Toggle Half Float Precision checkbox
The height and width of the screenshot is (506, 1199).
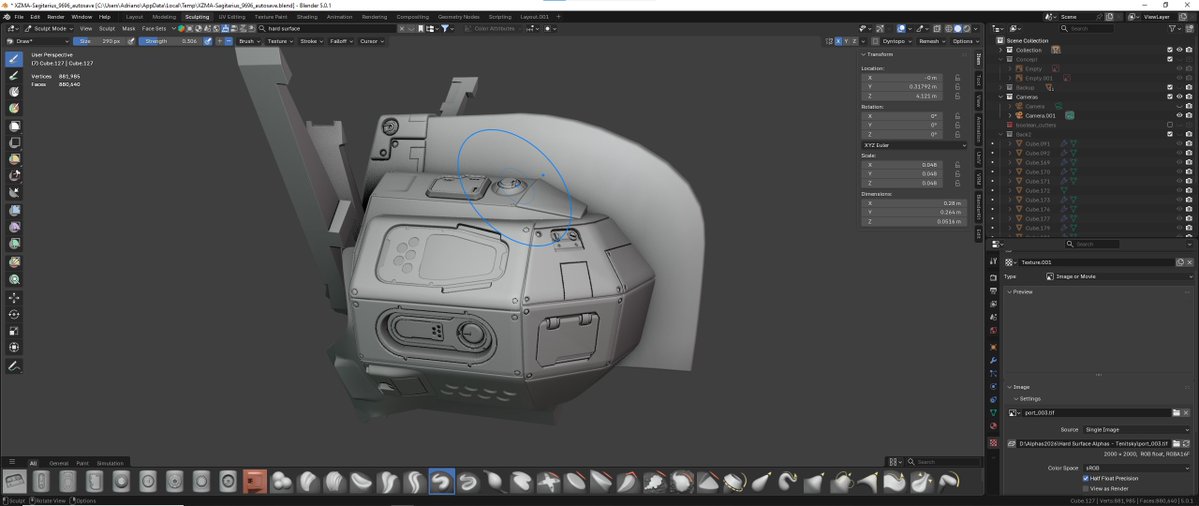(x=1086, y=478)
